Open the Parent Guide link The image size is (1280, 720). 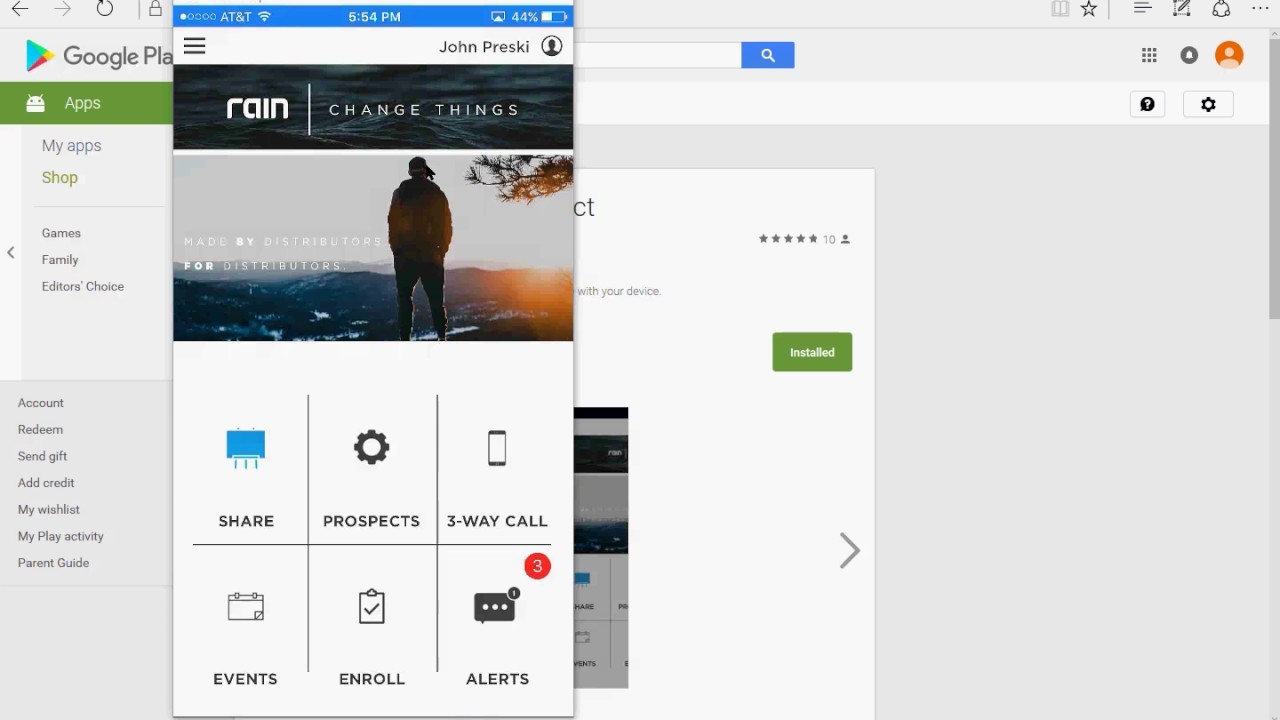pyautogui.click(x=53, y=563)
